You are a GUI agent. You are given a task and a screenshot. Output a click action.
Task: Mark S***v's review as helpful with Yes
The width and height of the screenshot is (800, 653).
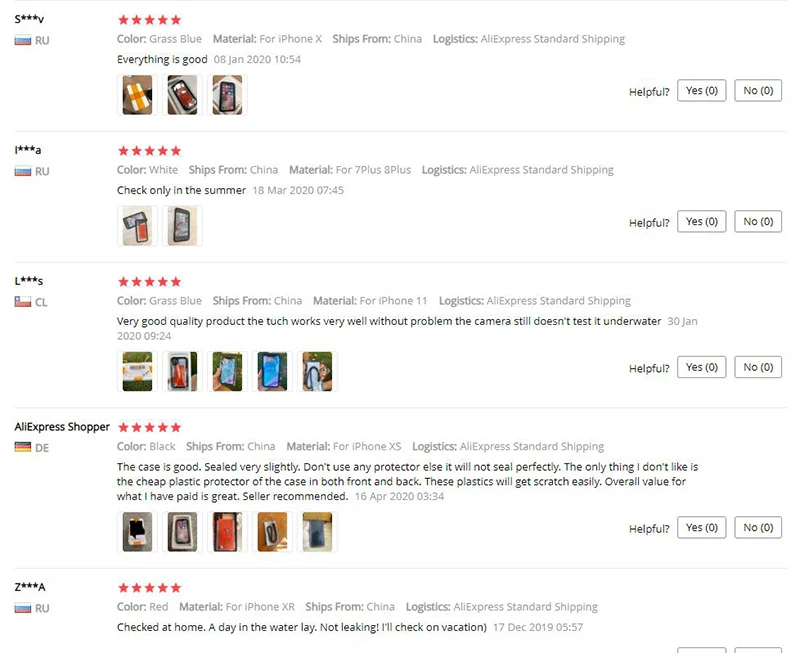click(x=702, y=91)
